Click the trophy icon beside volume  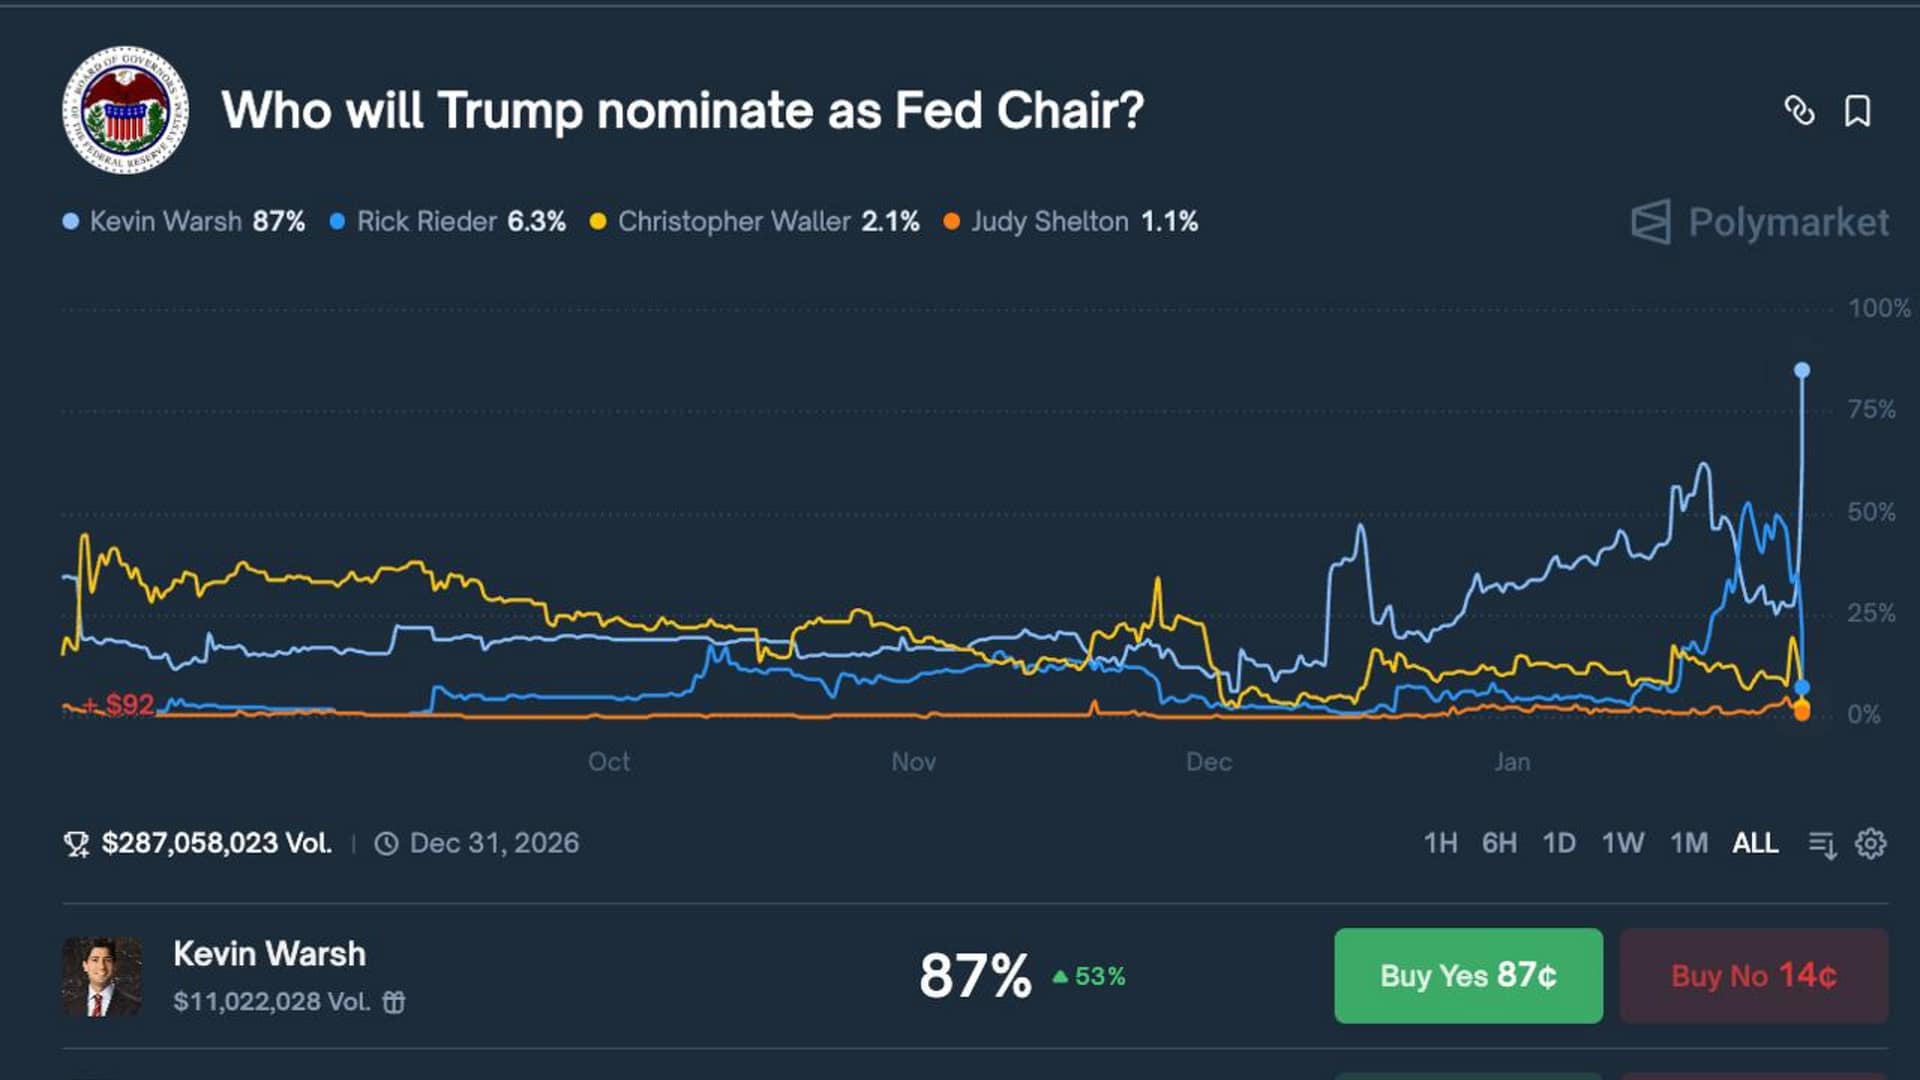click(x=76, y=844)
